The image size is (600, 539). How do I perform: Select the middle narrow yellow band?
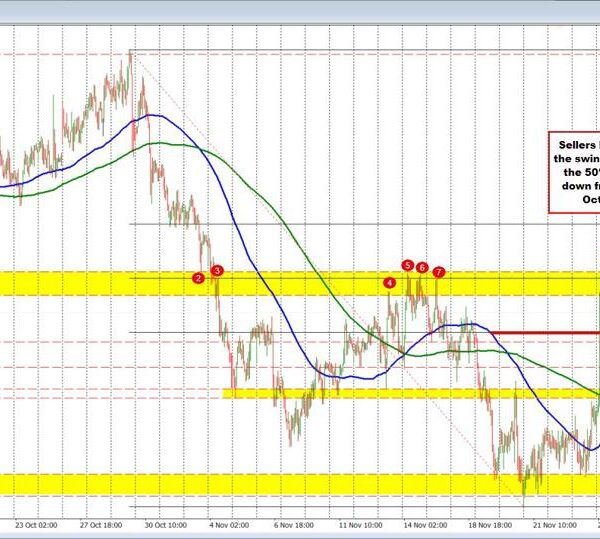400,393
